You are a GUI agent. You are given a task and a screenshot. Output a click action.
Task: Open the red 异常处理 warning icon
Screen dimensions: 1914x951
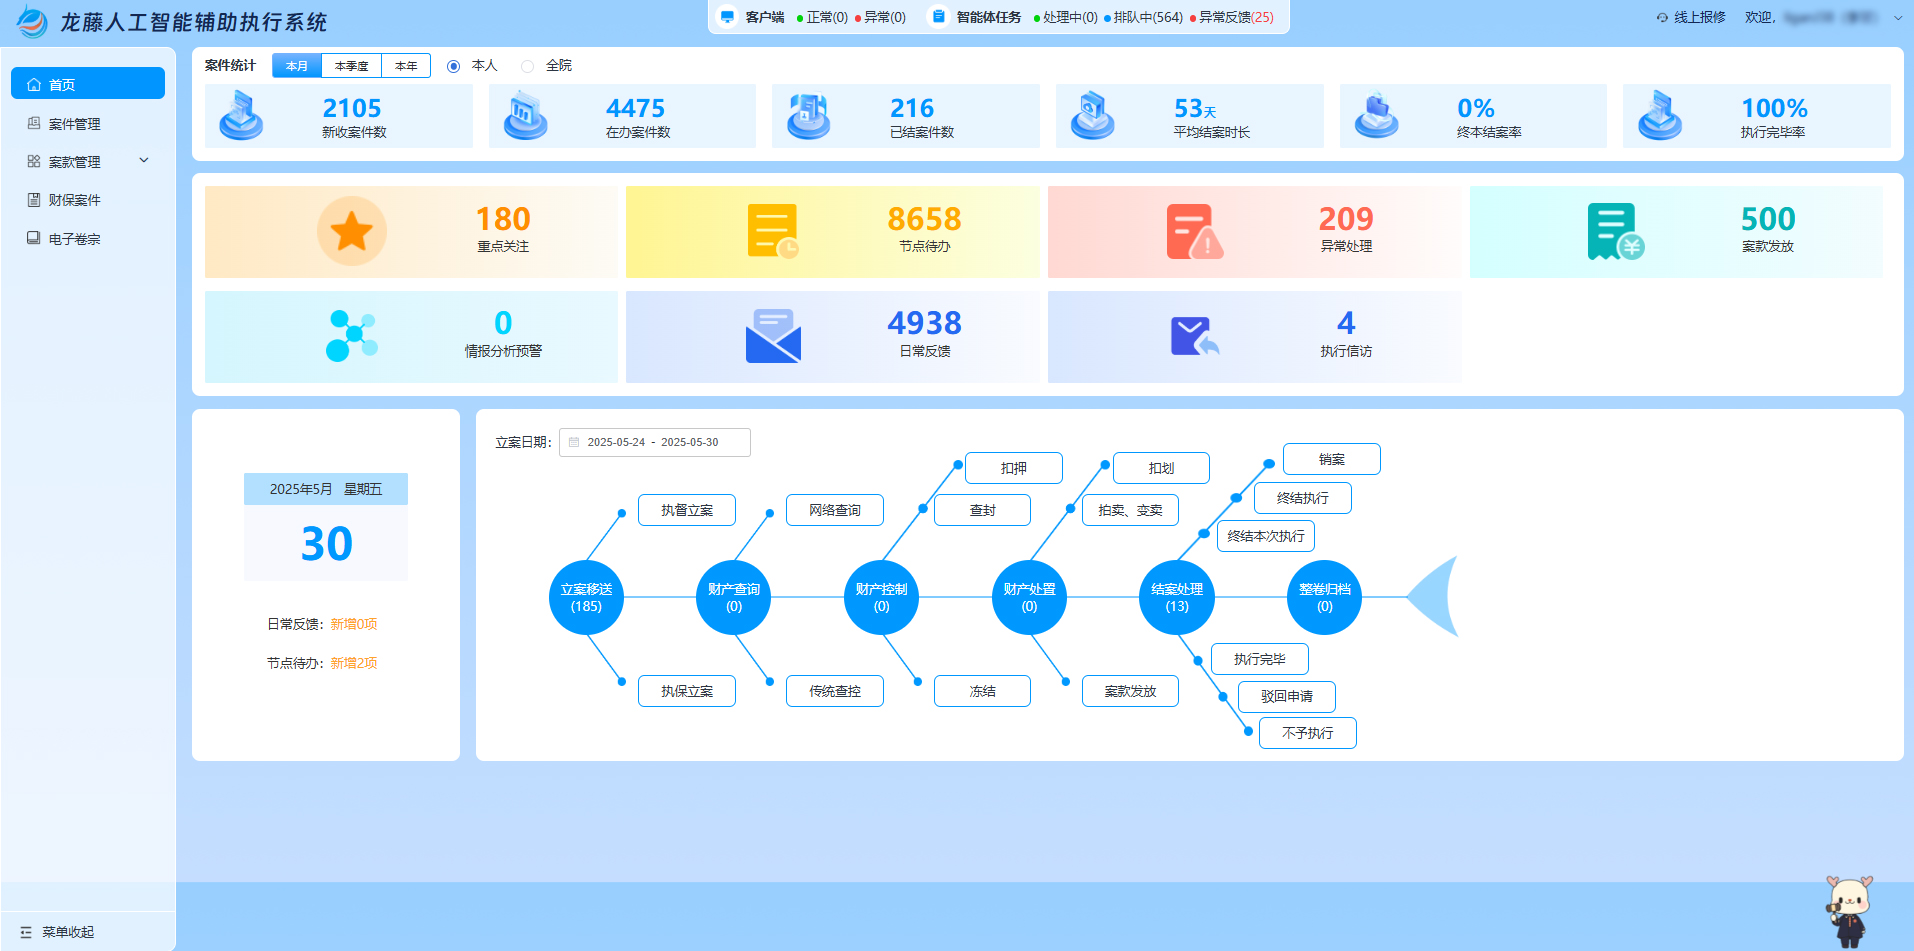tap(1194, 232)
